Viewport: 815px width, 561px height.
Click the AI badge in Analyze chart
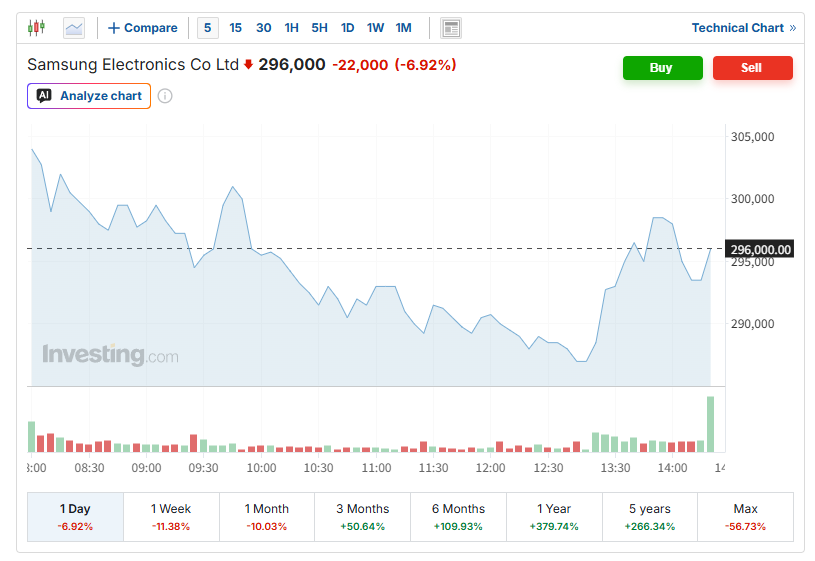[44, 96]
